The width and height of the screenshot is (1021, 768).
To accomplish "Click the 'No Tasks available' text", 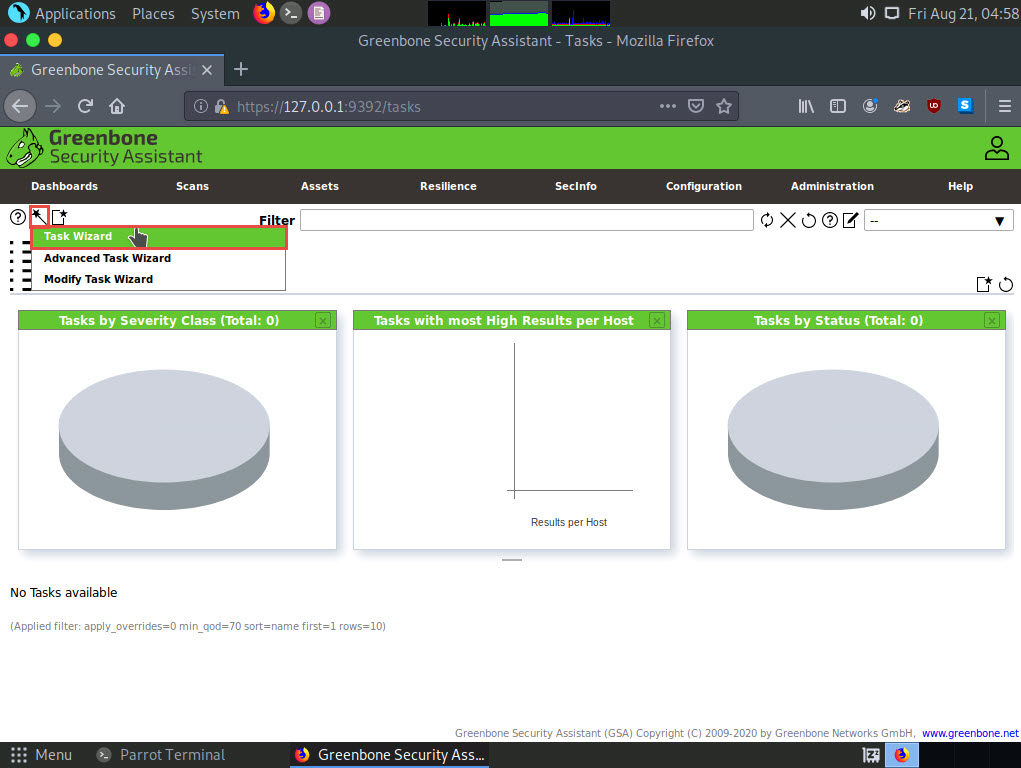I will [x=64, y=593].
